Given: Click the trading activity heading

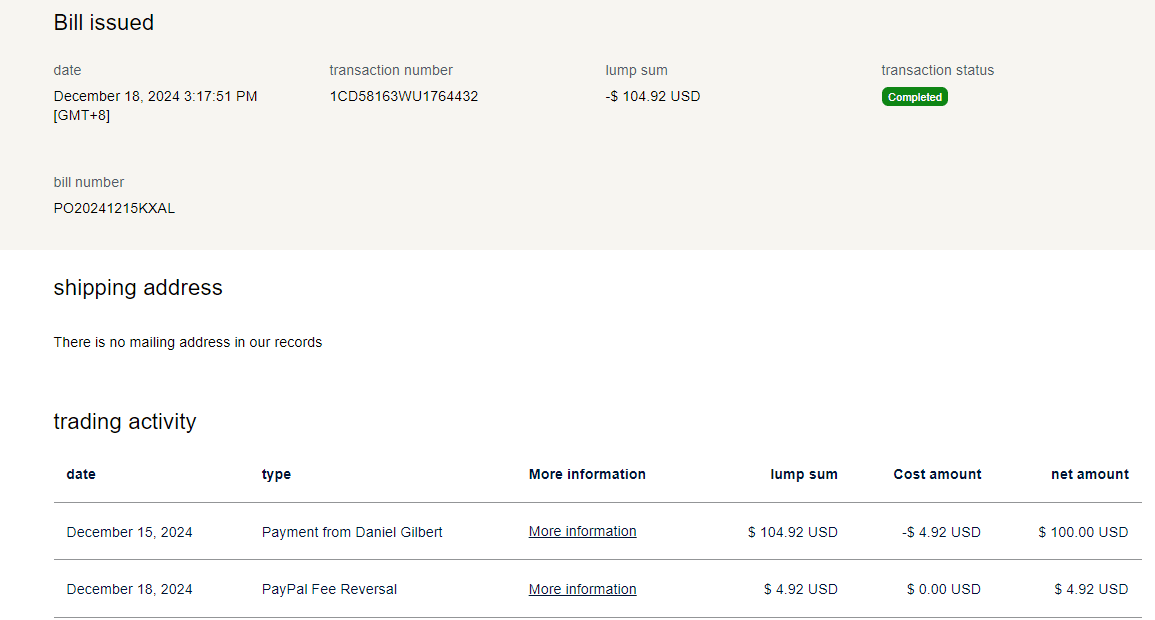Looking at the screenshot, I should (x=125, y=422).
